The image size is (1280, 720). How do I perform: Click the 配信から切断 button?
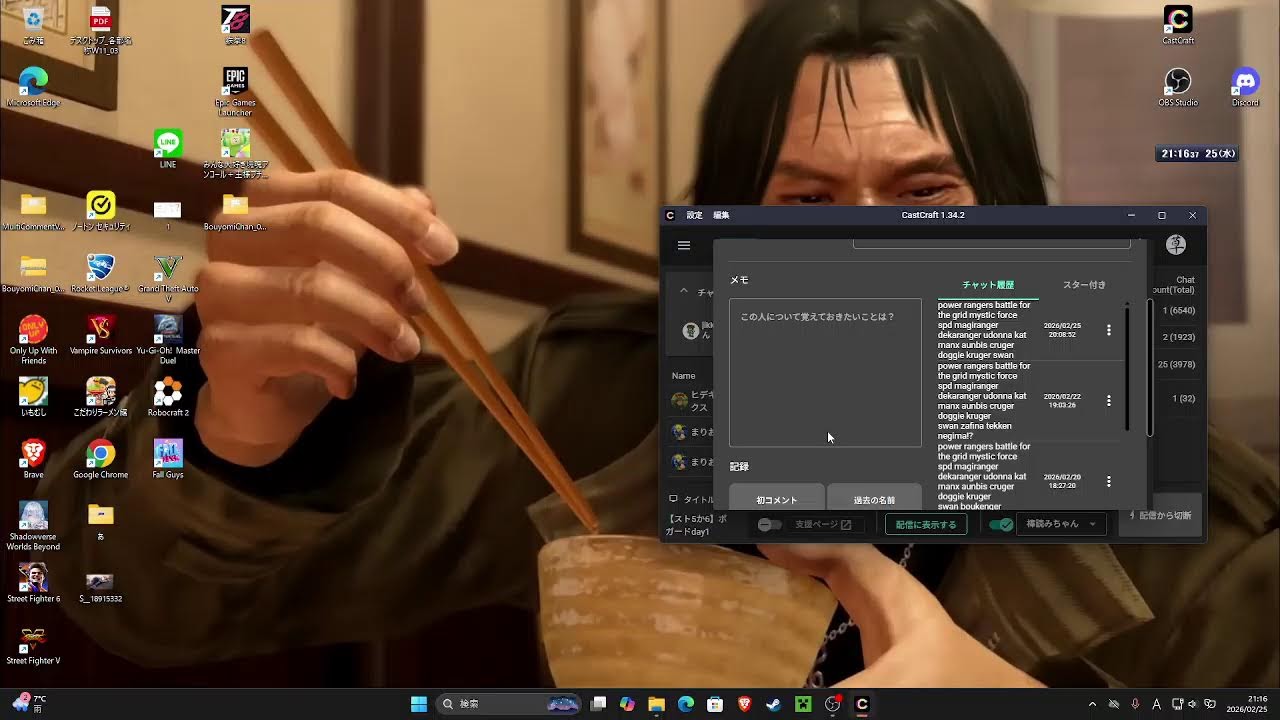tap(1160, 515)
